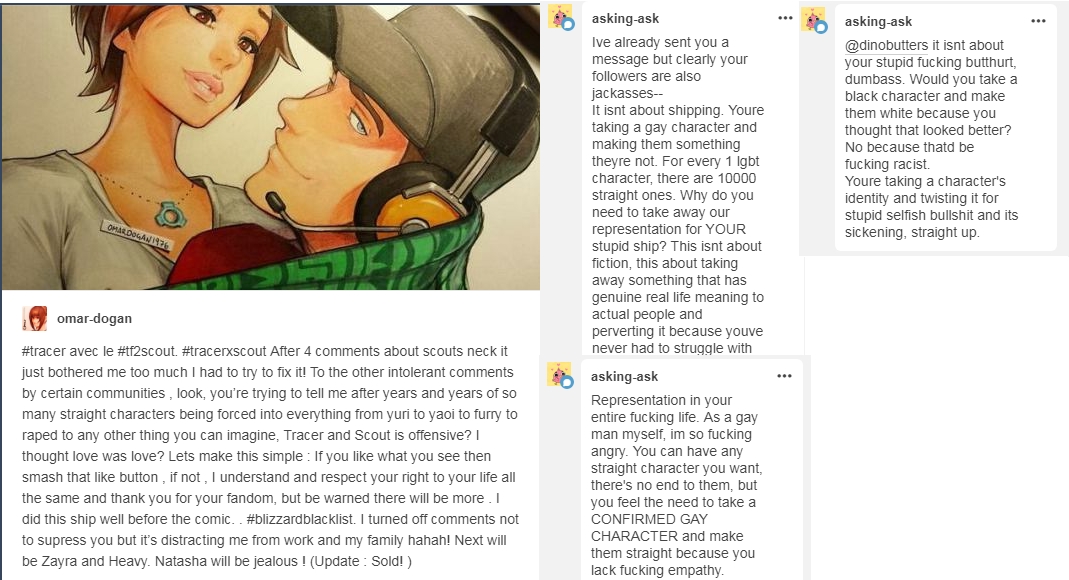1069x580 pixels.
Task: Open the three-dot menu on the @dinobutters reply
Action: pos(1038,20)
